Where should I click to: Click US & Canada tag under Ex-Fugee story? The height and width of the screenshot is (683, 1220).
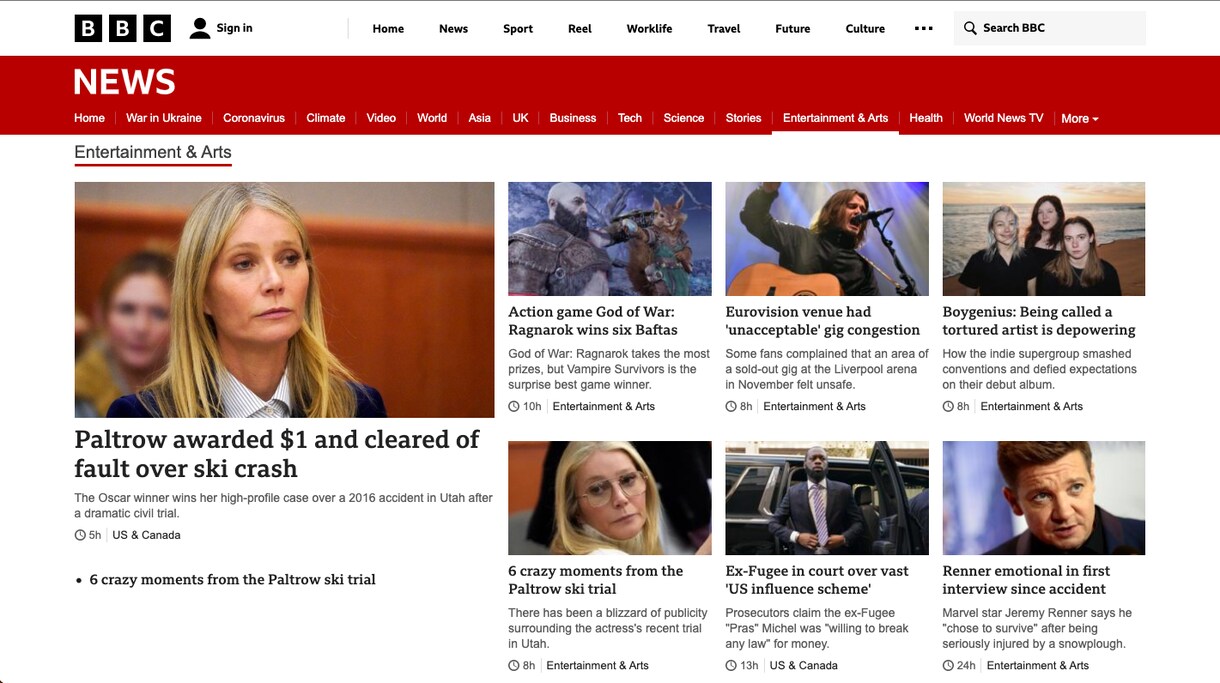coord(804,665)
